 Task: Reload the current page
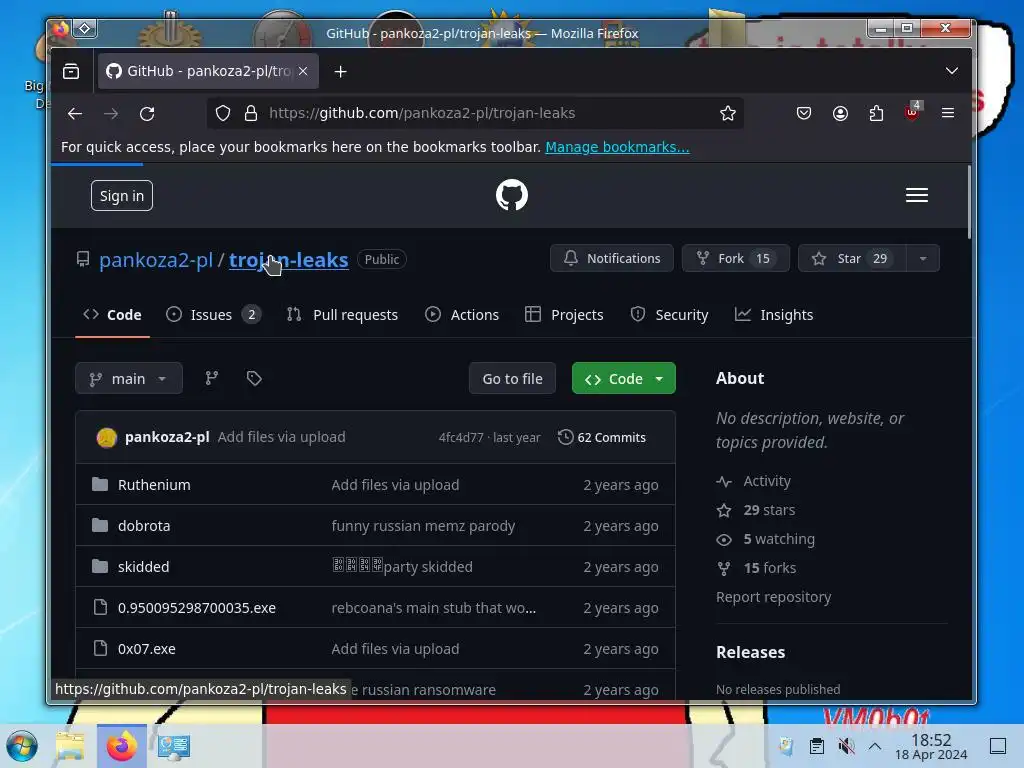click(x=147, y=114)
